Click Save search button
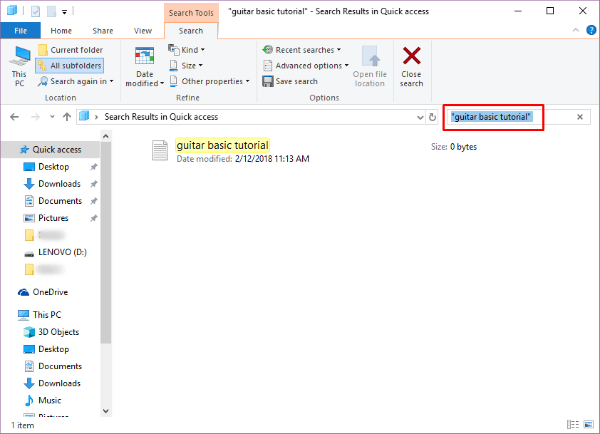The width and height of the screenshot is (600, 434). click(290, 81)
